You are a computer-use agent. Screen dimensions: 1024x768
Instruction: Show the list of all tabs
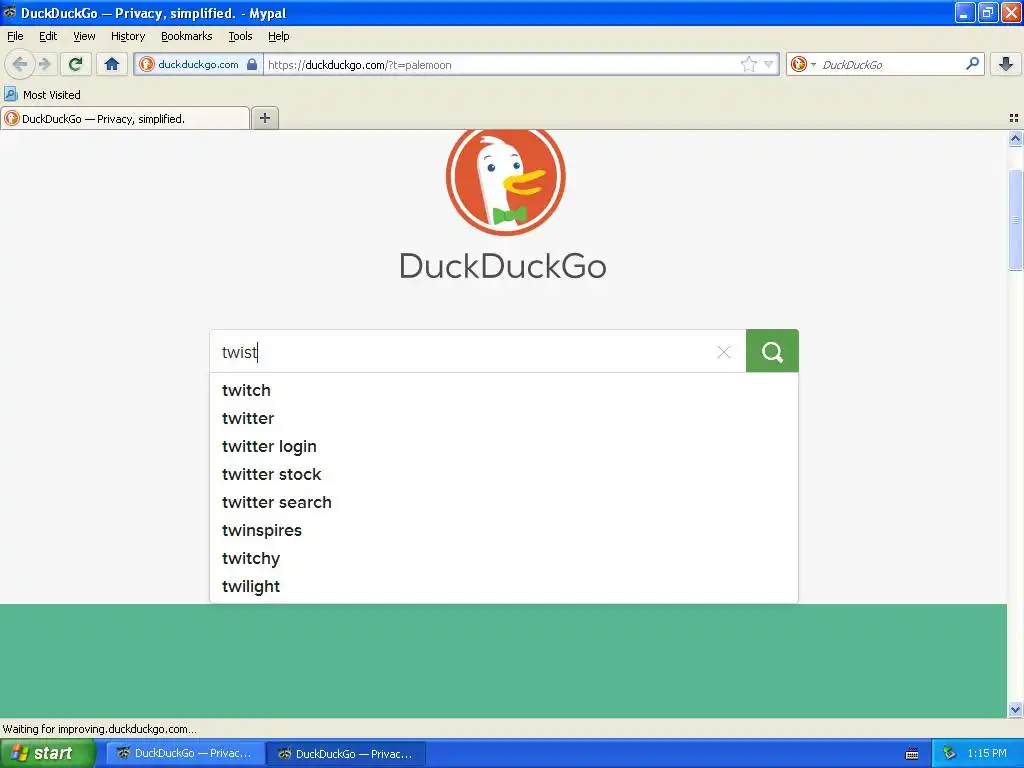point(1014,118)
